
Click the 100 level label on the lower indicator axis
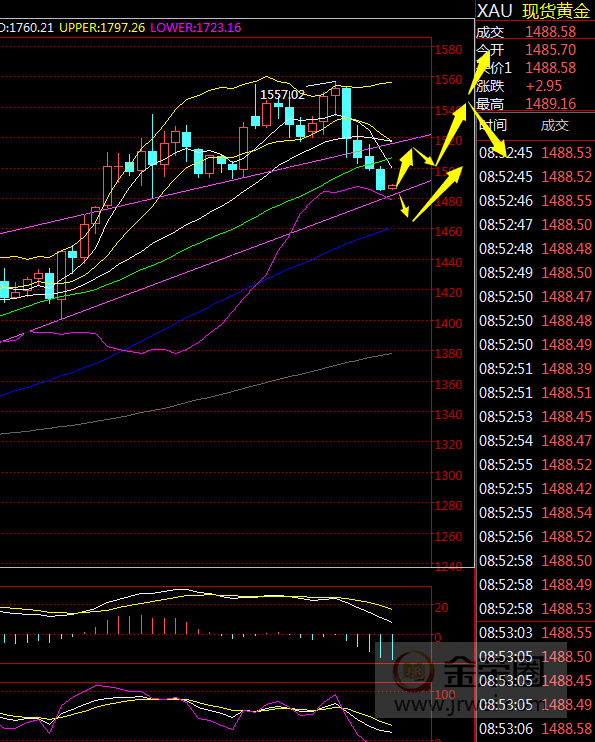[x=444, y=695]
